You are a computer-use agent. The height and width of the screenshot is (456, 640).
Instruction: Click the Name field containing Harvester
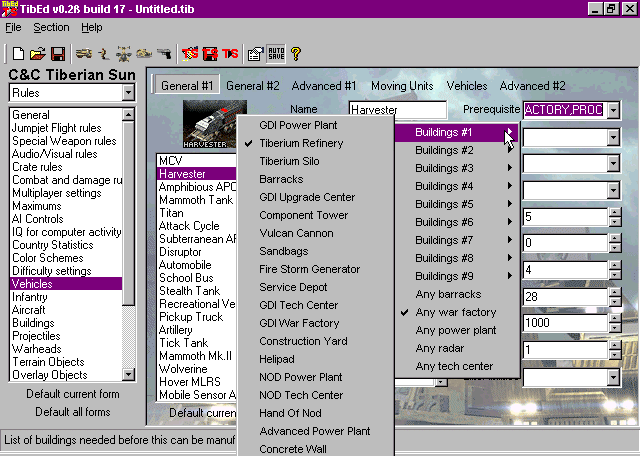pos(398,110)
